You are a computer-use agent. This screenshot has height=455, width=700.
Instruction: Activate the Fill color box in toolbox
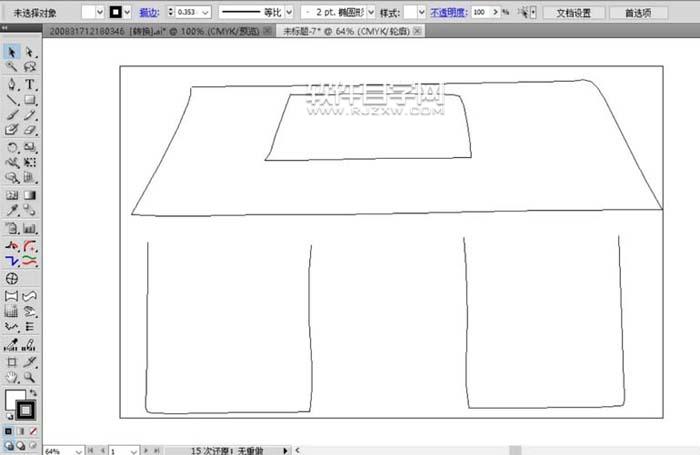point(13,398)
